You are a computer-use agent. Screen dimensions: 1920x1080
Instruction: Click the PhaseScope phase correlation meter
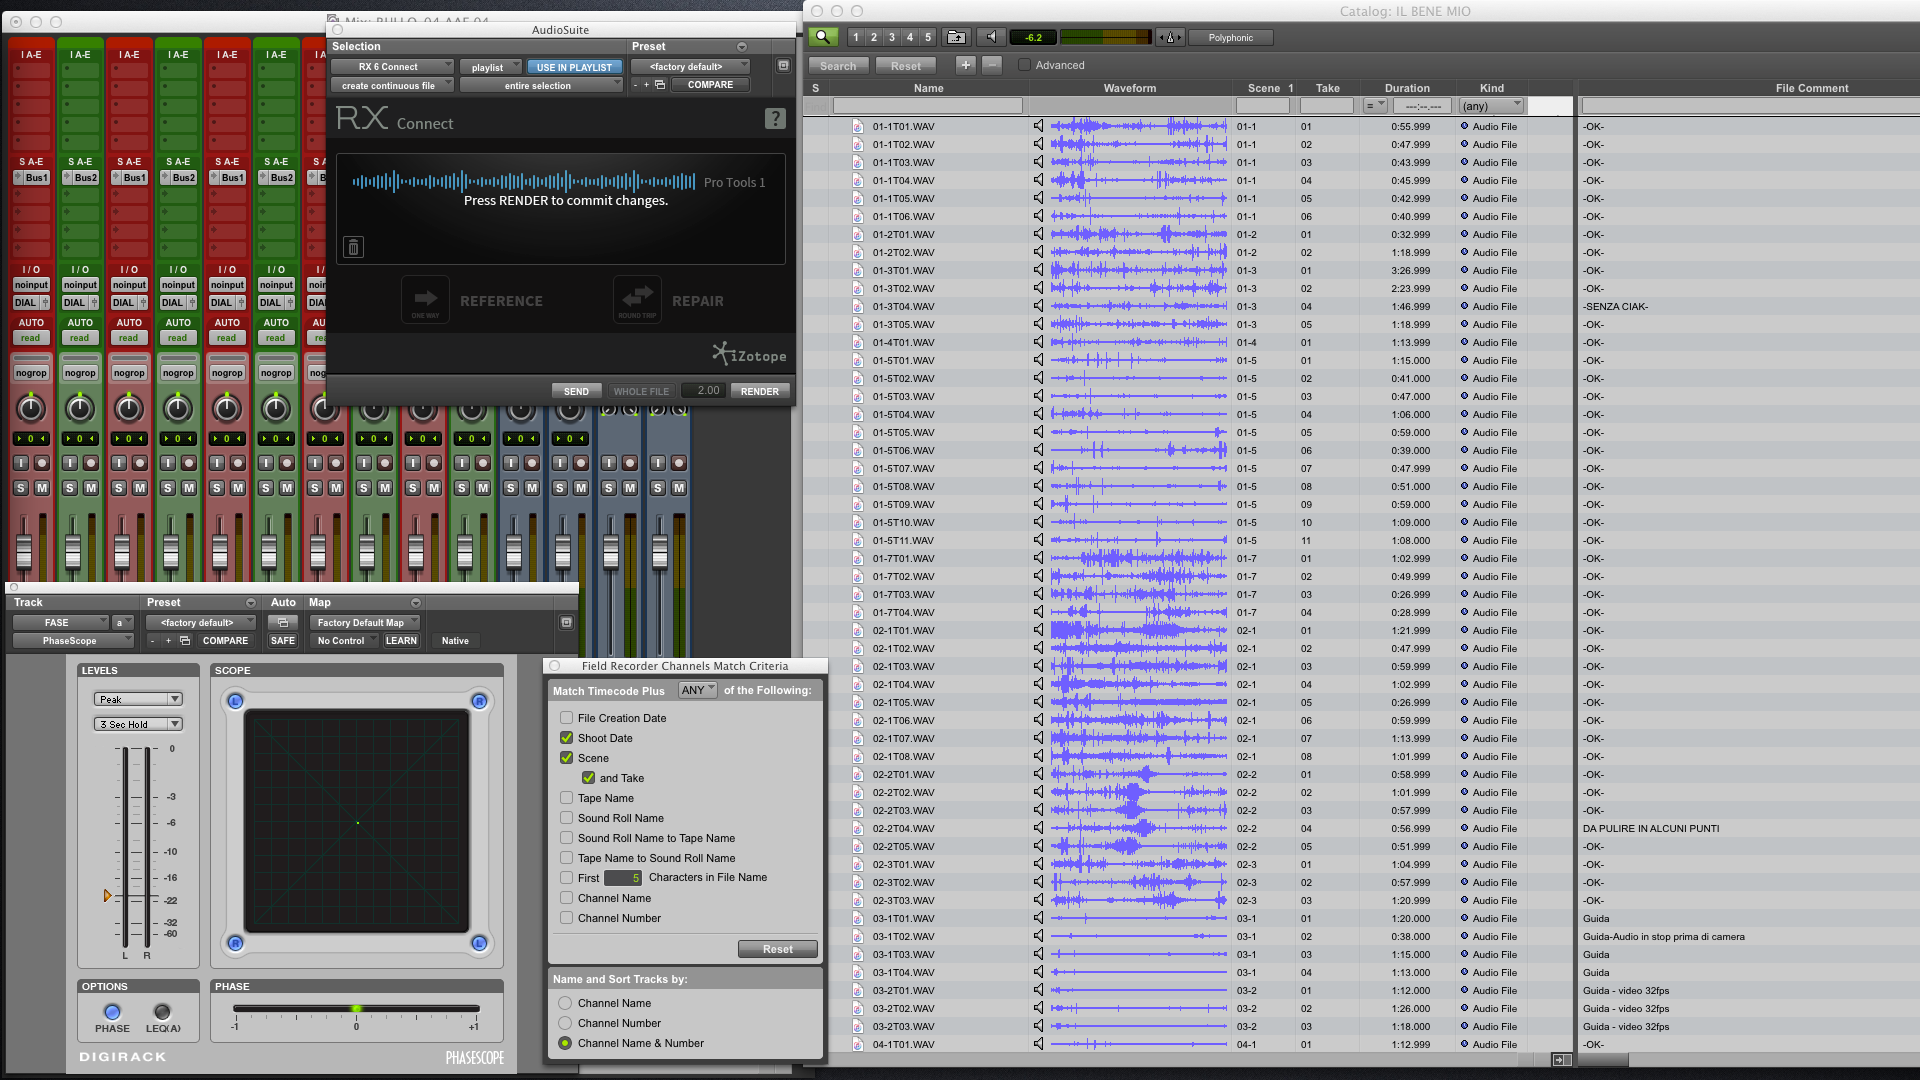[x=356, y=1008]
